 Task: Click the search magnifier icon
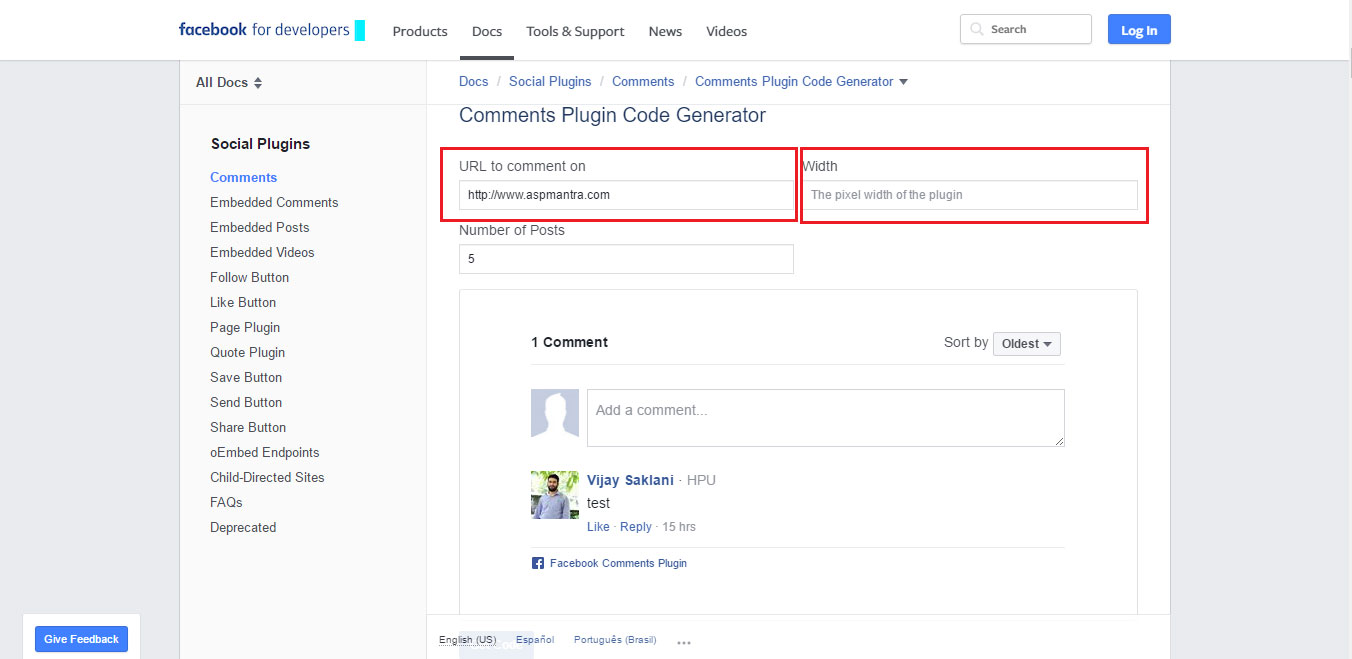pyautogui.click(x=976, y=29)
